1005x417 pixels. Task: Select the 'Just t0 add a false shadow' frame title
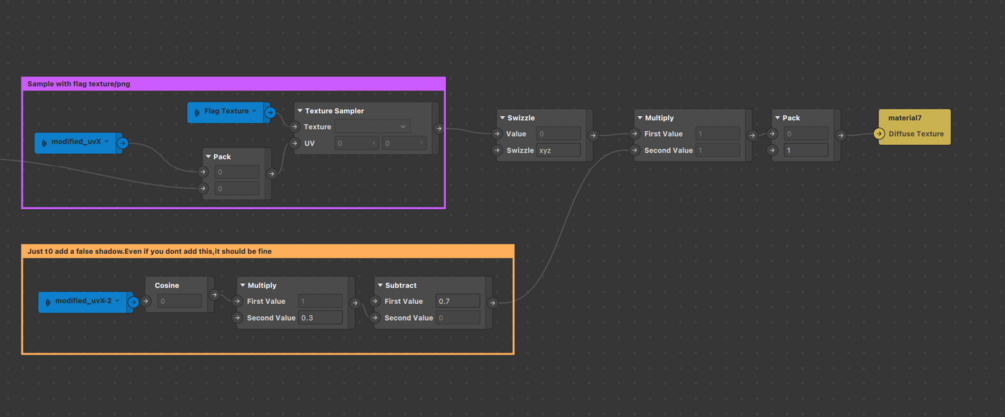(149, 251)
